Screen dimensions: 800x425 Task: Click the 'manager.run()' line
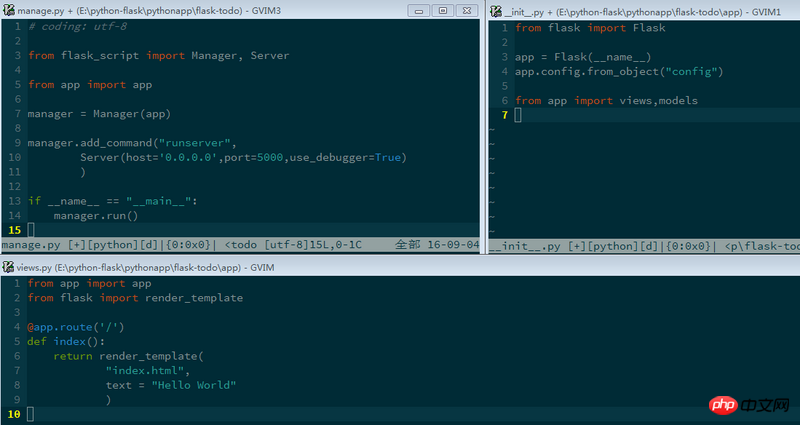[96, 216]
